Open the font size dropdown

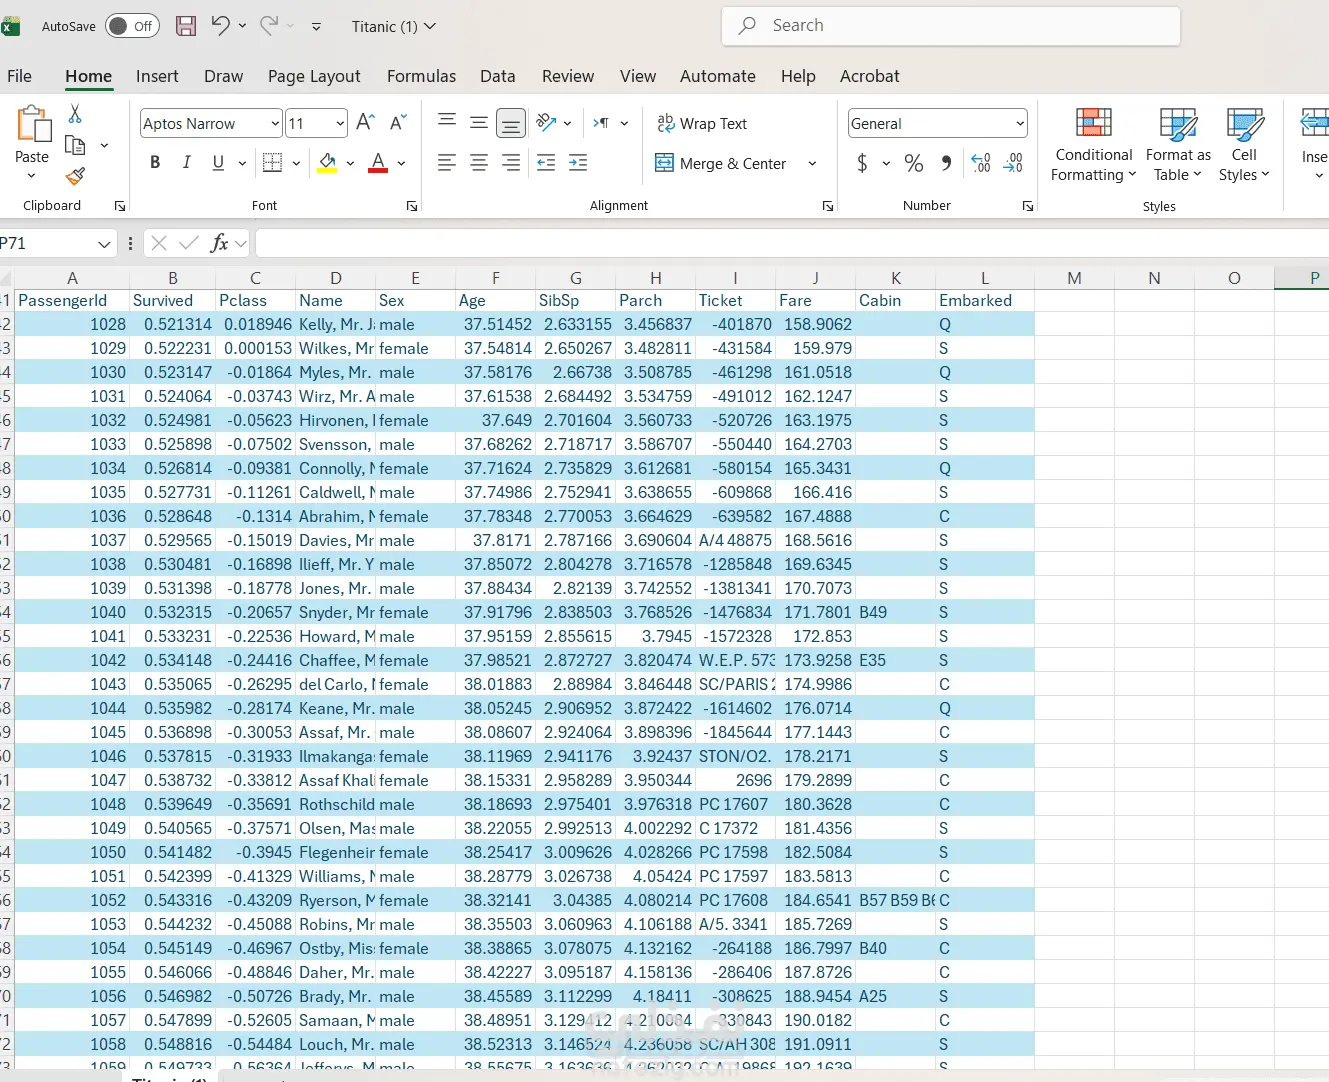[340, 124]
